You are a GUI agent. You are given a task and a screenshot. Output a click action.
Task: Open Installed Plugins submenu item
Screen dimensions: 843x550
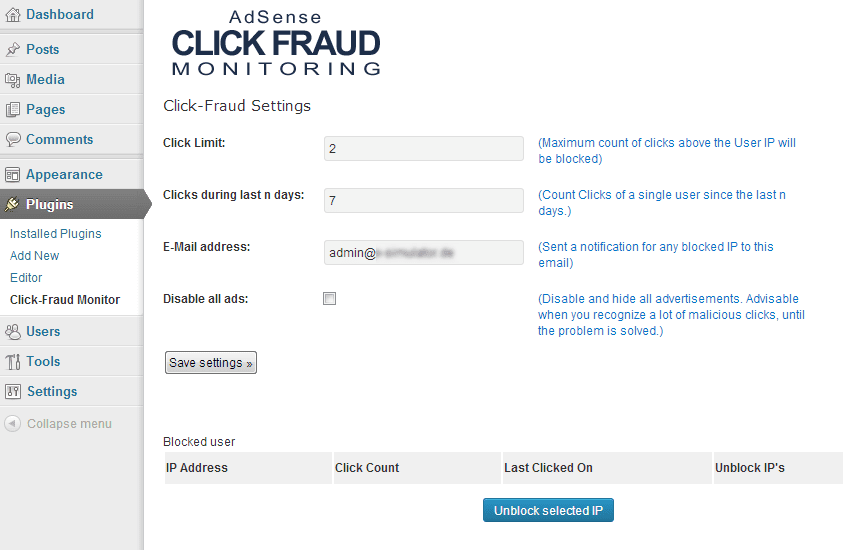(x=56, y=234)
